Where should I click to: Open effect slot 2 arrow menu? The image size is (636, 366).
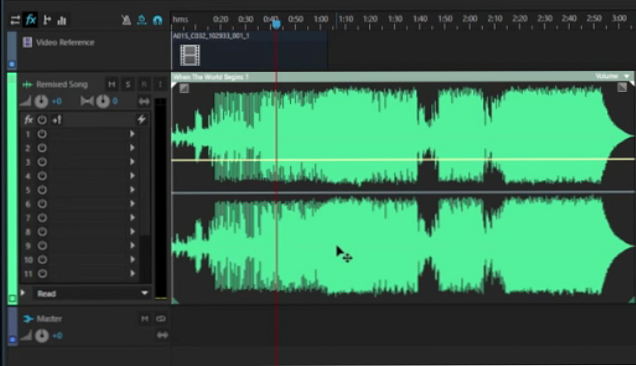132,148
